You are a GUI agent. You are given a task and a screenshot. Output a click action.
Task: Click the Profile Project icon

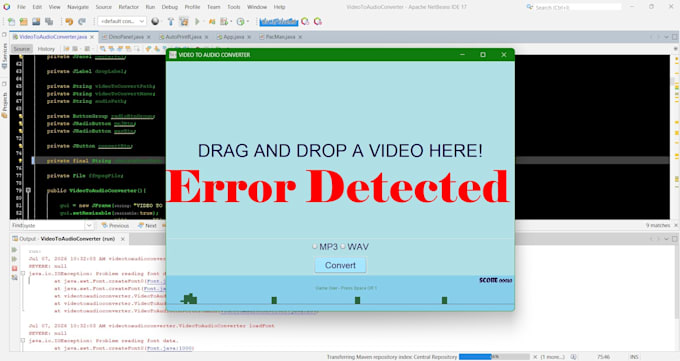point(224,21)
